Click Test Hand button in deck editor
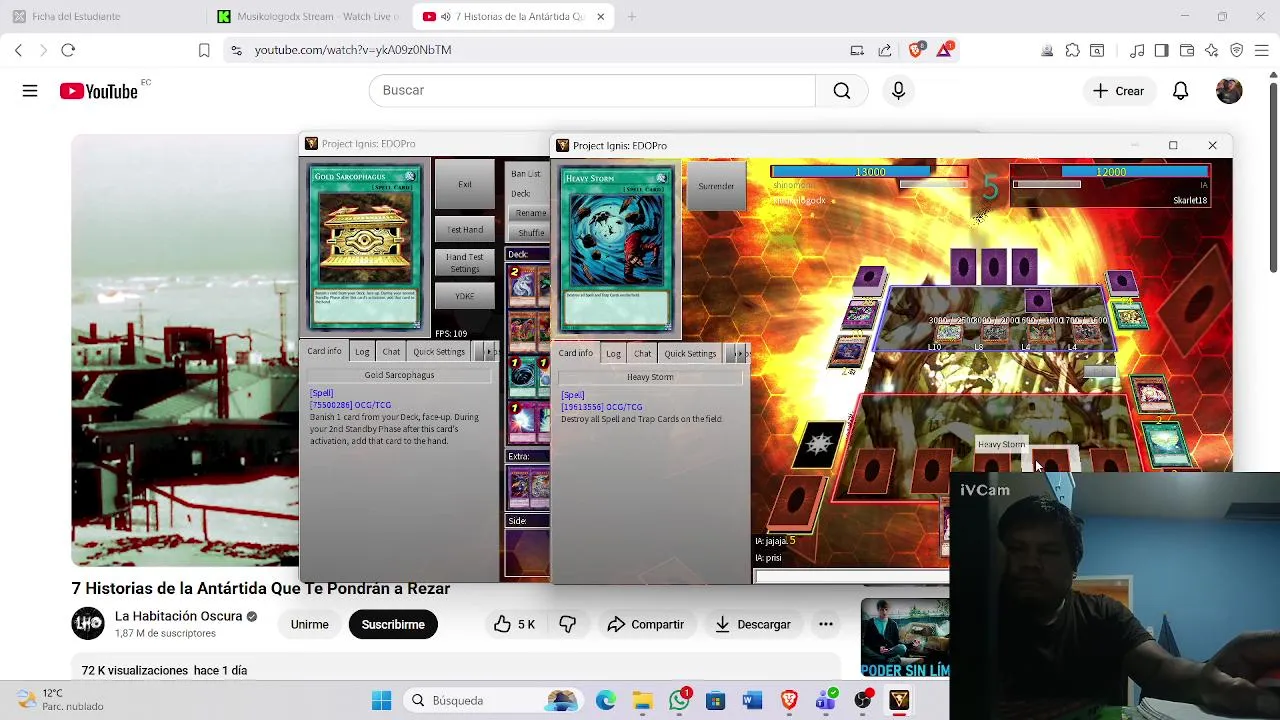The height and width of the screenshot is (720, 1280). (465, 230)
